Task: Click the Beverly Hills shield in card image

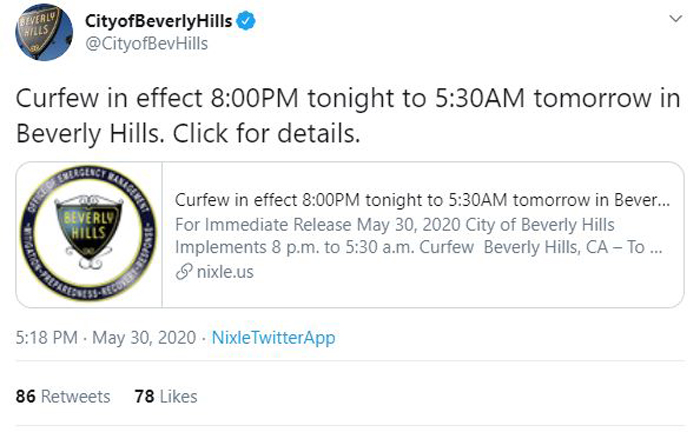Action: click(88, 228)
